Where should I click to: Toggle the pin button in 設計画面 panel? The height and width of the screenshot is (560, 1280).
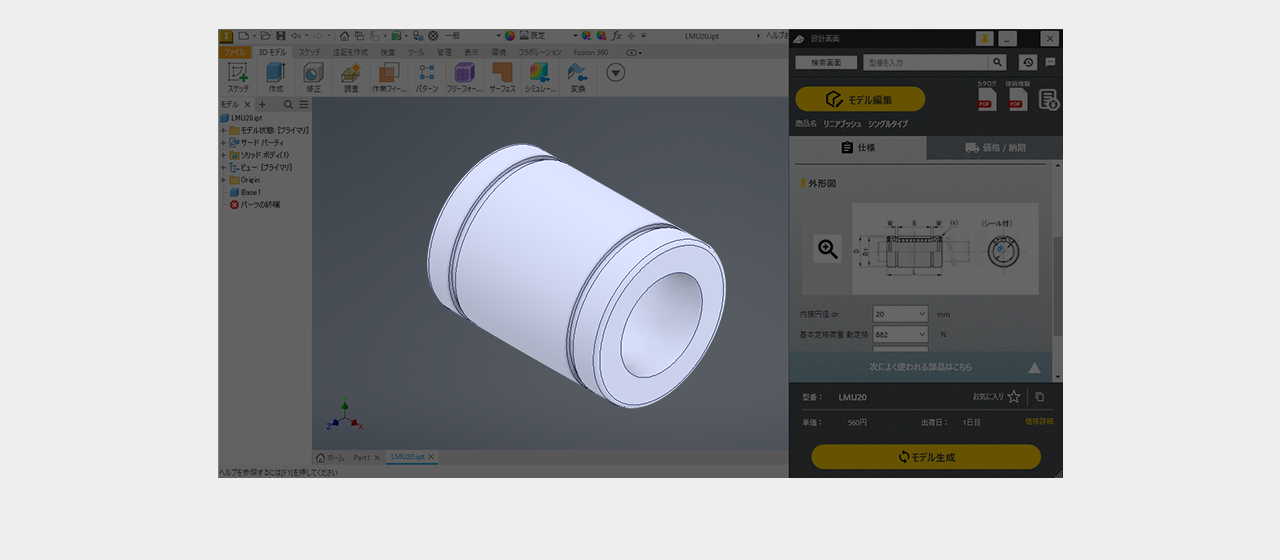point(984,38)
